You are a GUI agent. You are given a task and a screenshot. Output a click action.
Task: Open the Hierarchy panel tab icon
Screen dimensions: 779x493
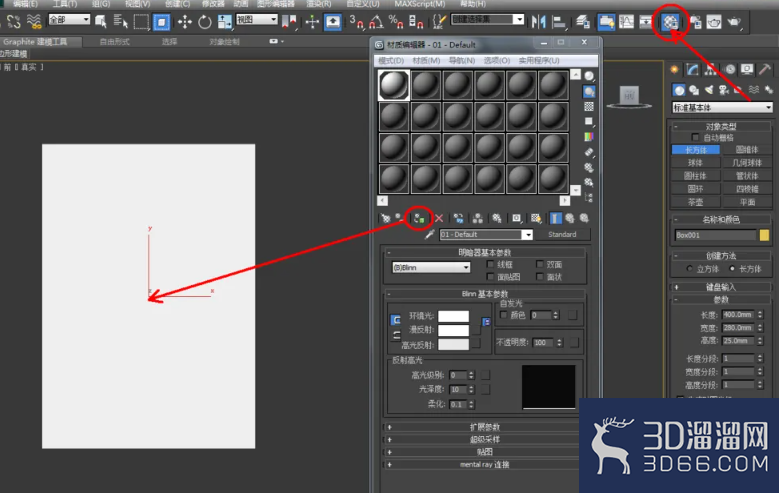coord(711,70)
